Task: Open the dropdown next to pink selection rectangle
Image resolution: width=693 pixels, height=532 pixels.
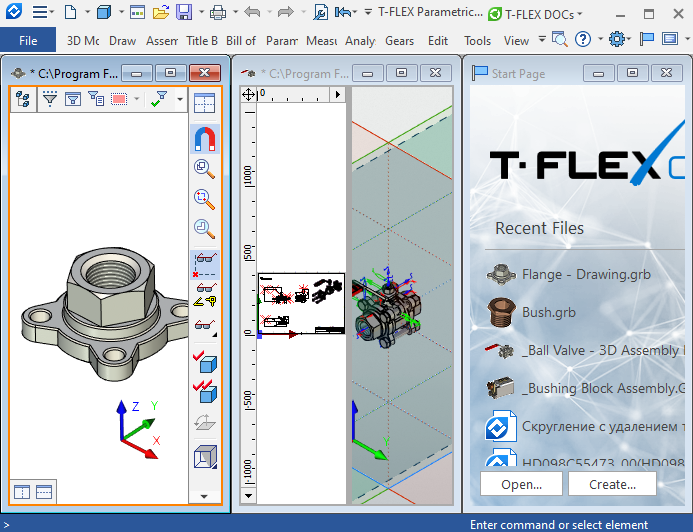Action: pos(137,99)
